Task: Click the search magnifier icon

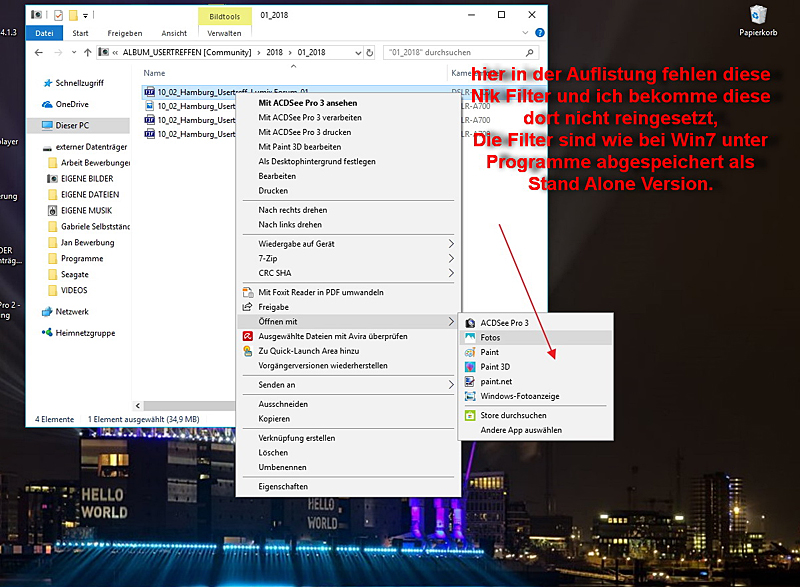Action: pos(530,53)
